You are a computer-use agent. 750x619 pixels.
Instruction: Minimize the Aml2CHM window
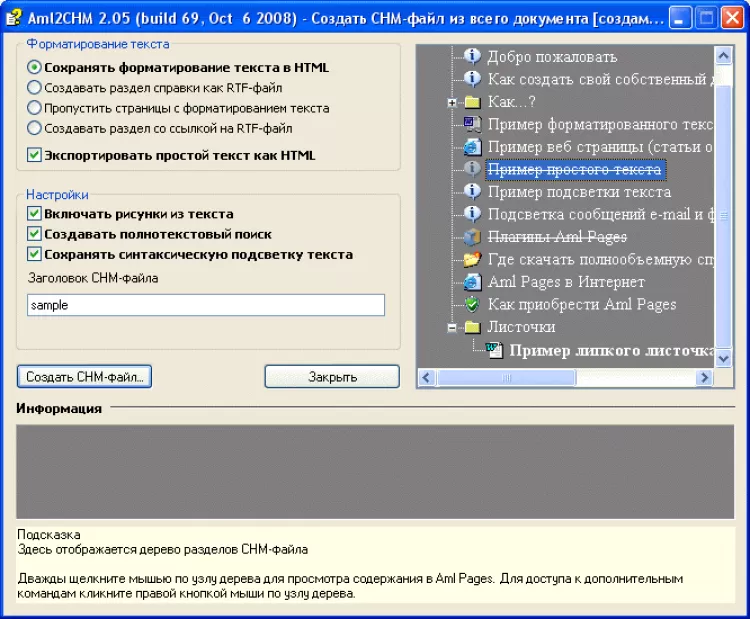point(680,18)
